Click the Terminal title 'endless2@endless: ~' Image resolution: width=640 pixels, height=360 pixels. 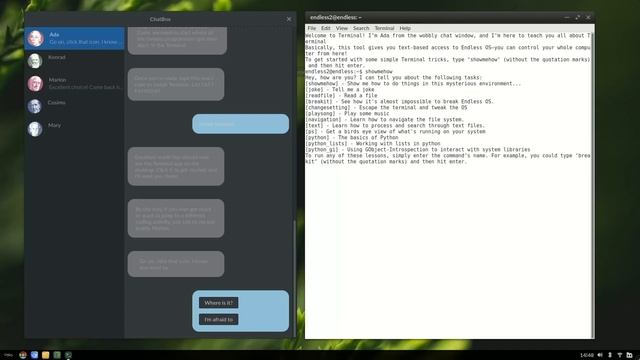336,17
